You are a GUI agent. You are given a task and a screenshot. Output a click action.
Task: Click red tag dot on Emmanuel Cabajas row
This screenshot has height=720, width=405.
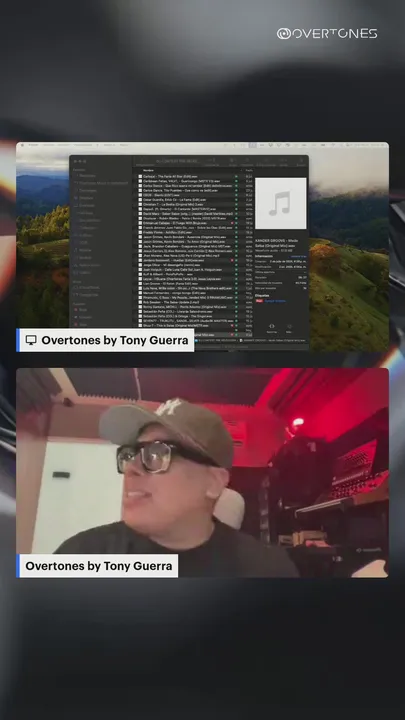pos(232,223)
